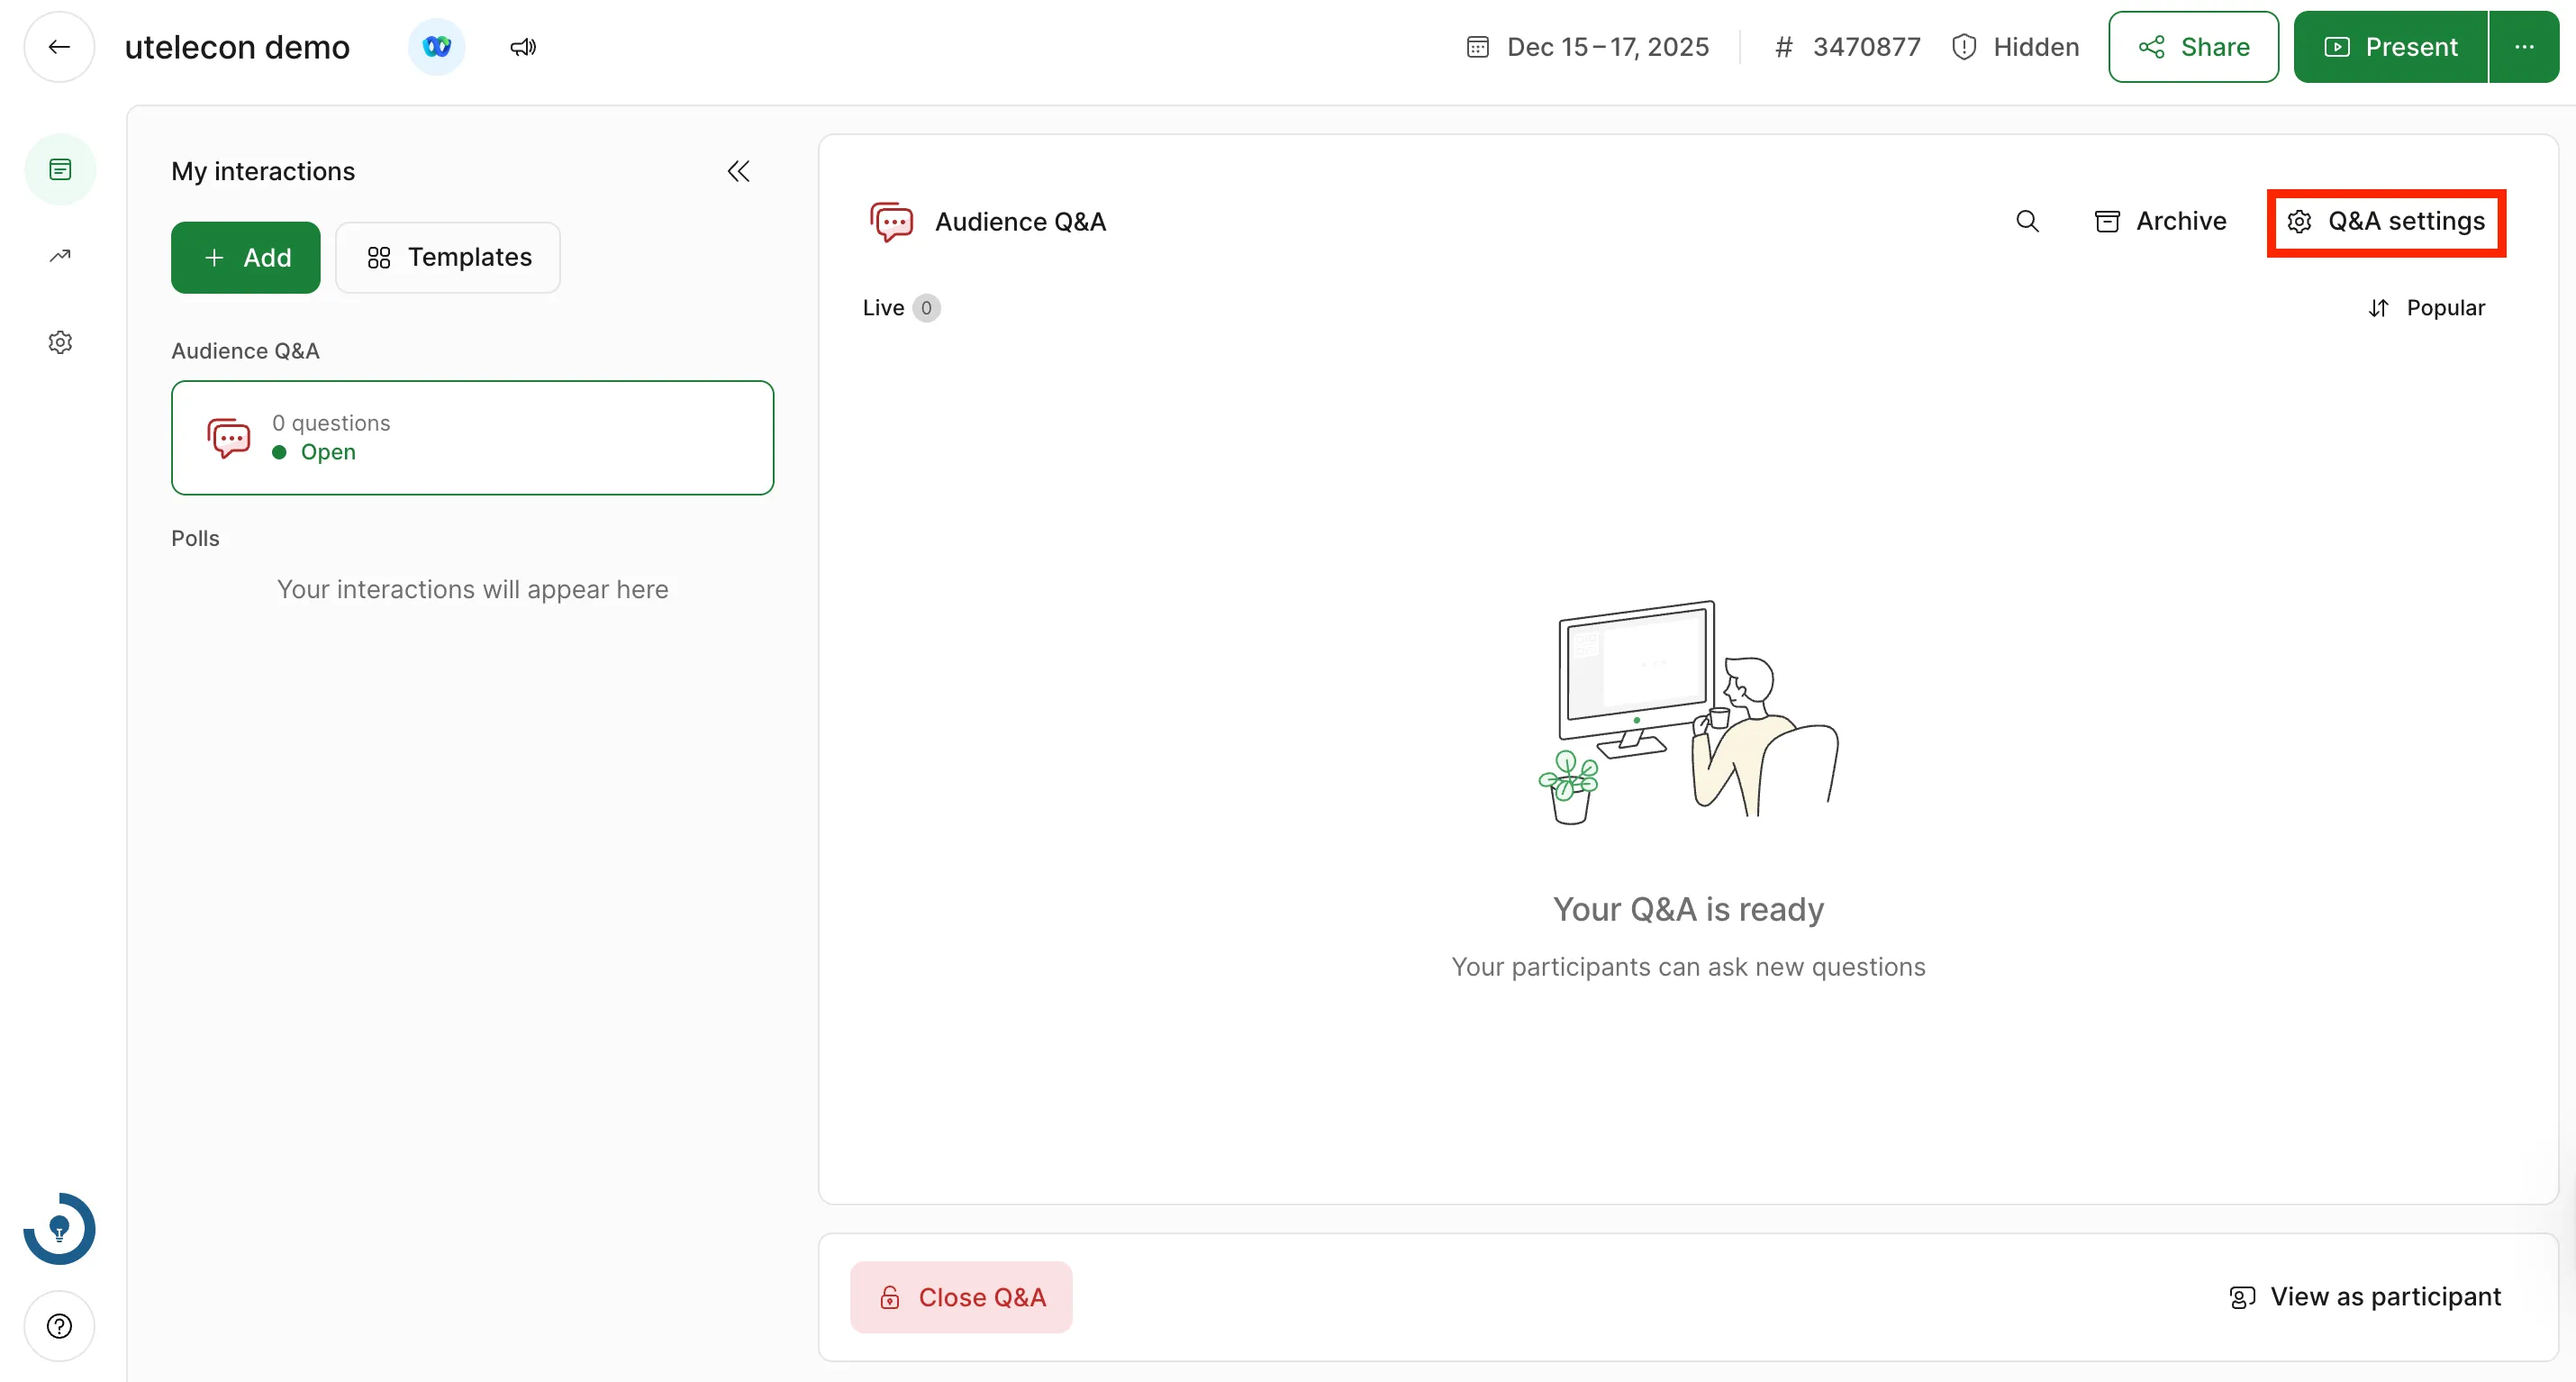Open the Analytics sidebar icon

(60, 256)
